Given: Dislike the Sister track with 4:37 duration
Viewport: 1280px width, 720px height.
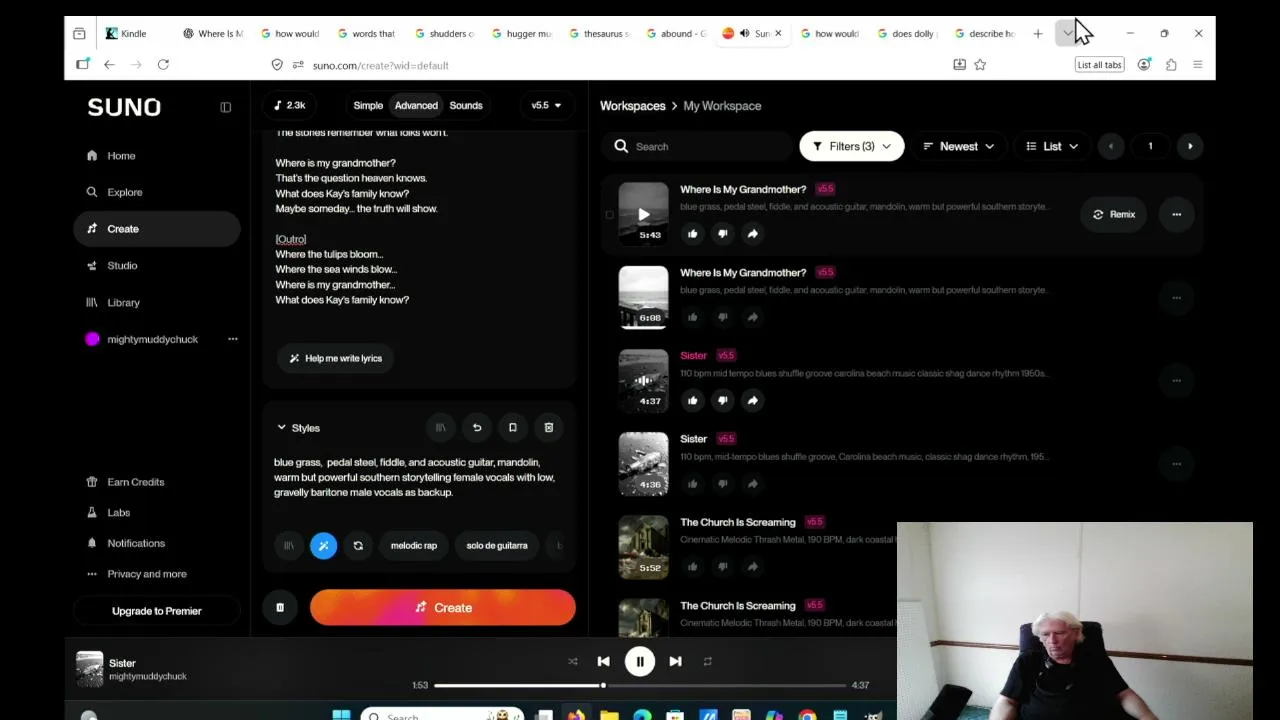Looking at the screenshot, I should tap(722, 401).
